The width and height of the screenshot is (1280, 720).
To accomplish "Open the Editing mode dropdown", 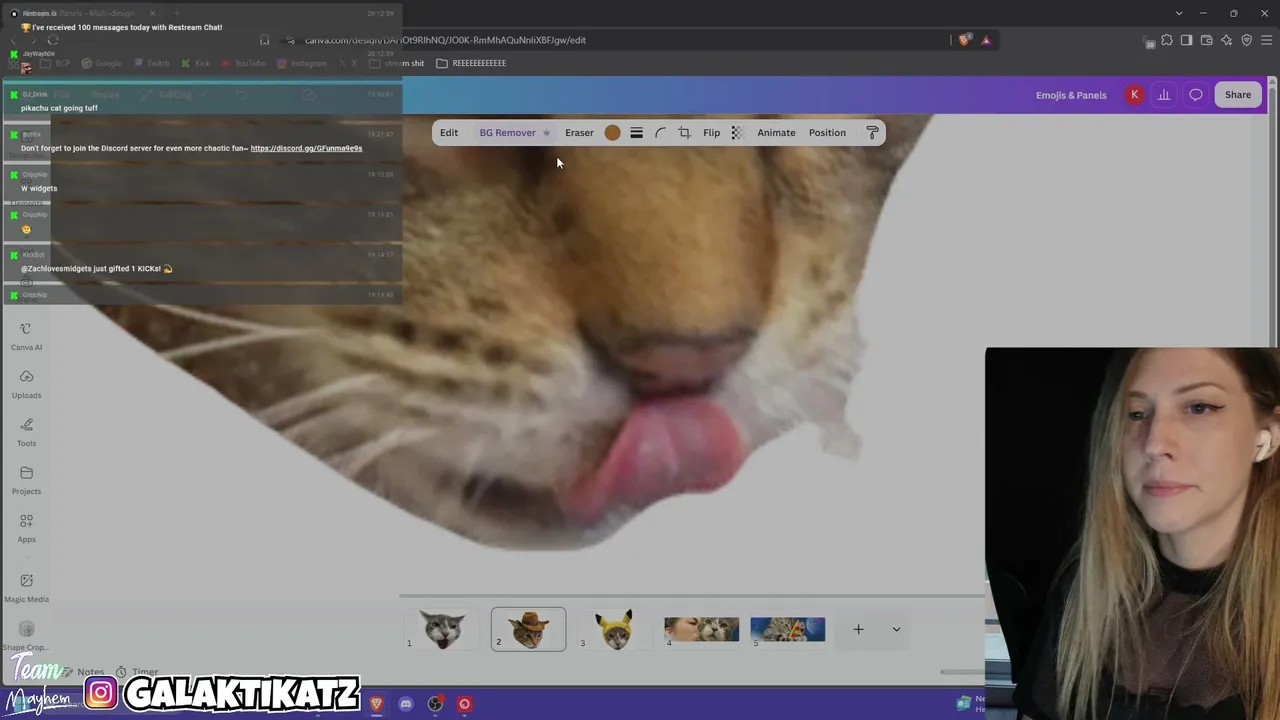I will click(x=175, y=95).
